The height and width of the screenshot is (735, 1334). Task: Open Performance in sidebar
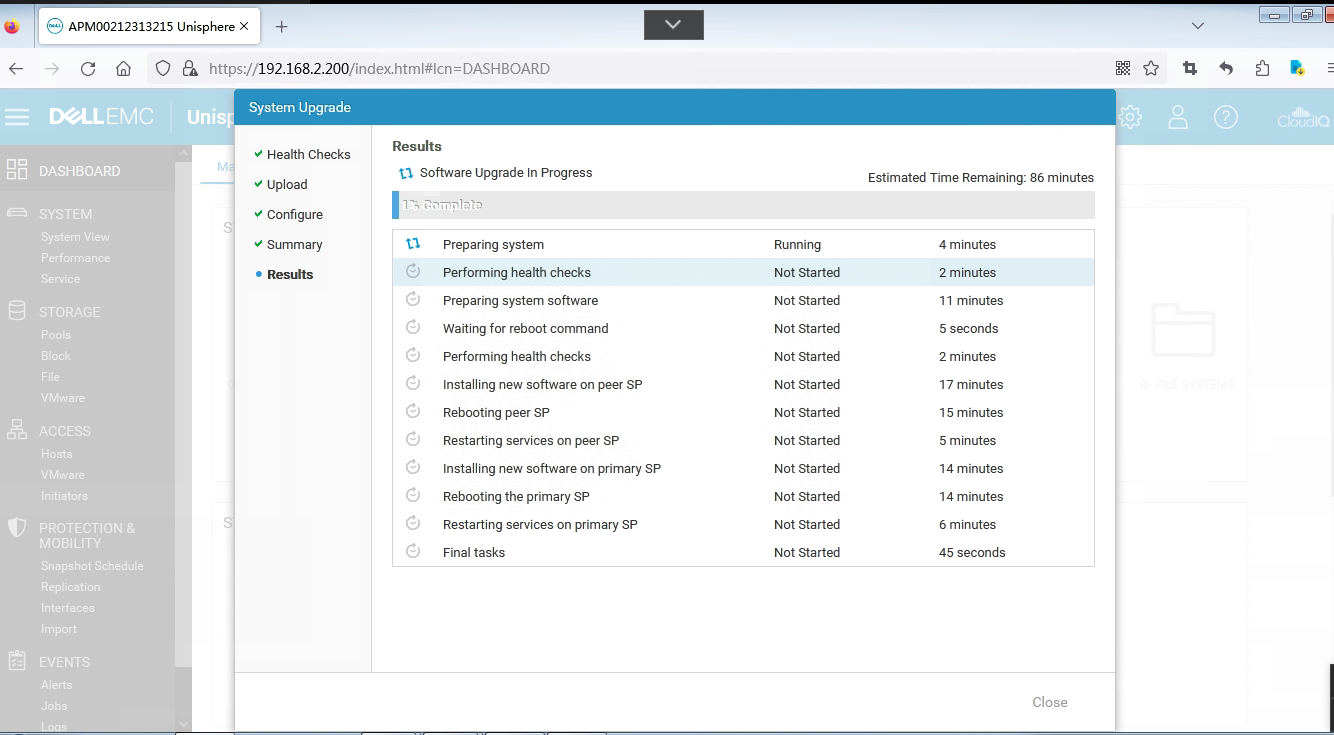pos(76,258)
